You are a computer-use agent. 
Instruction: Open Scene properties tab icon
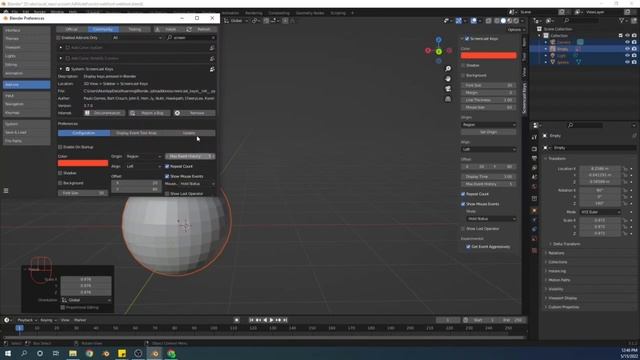(x=534, y=177)
